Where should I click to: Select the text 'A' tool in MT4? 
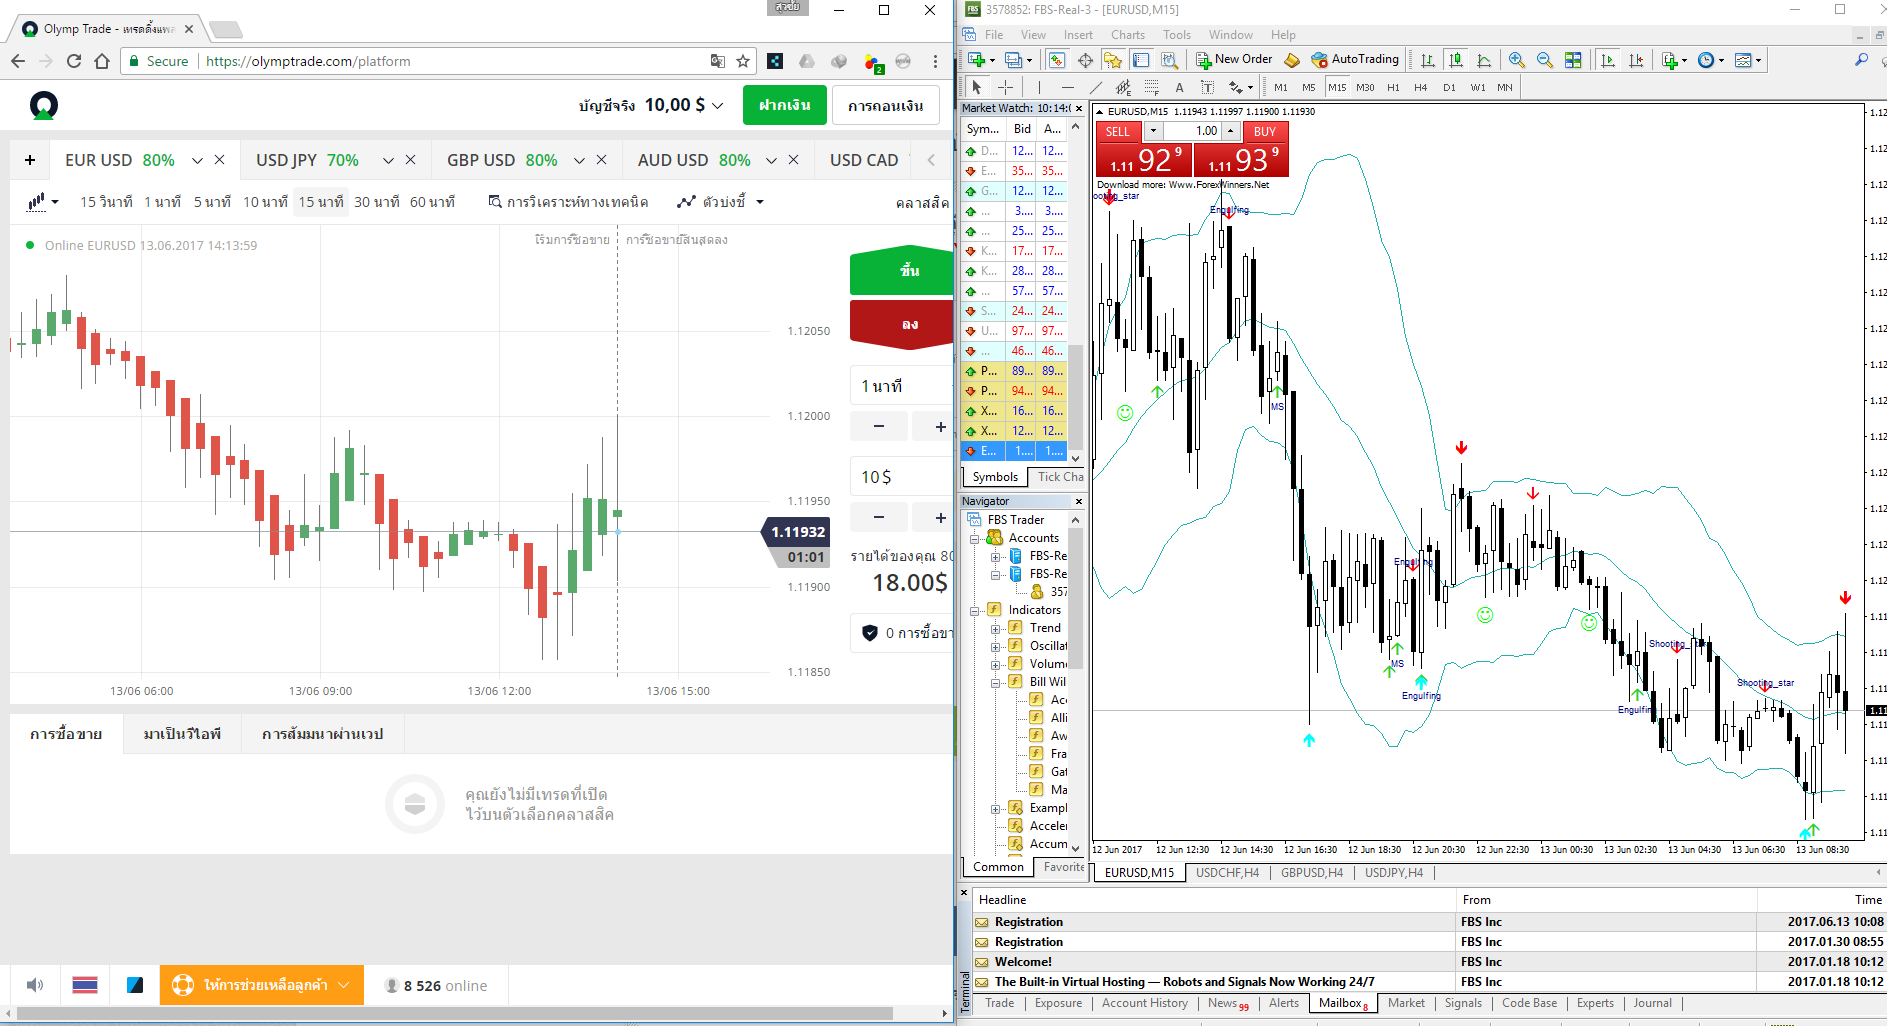pos(1179,87)
